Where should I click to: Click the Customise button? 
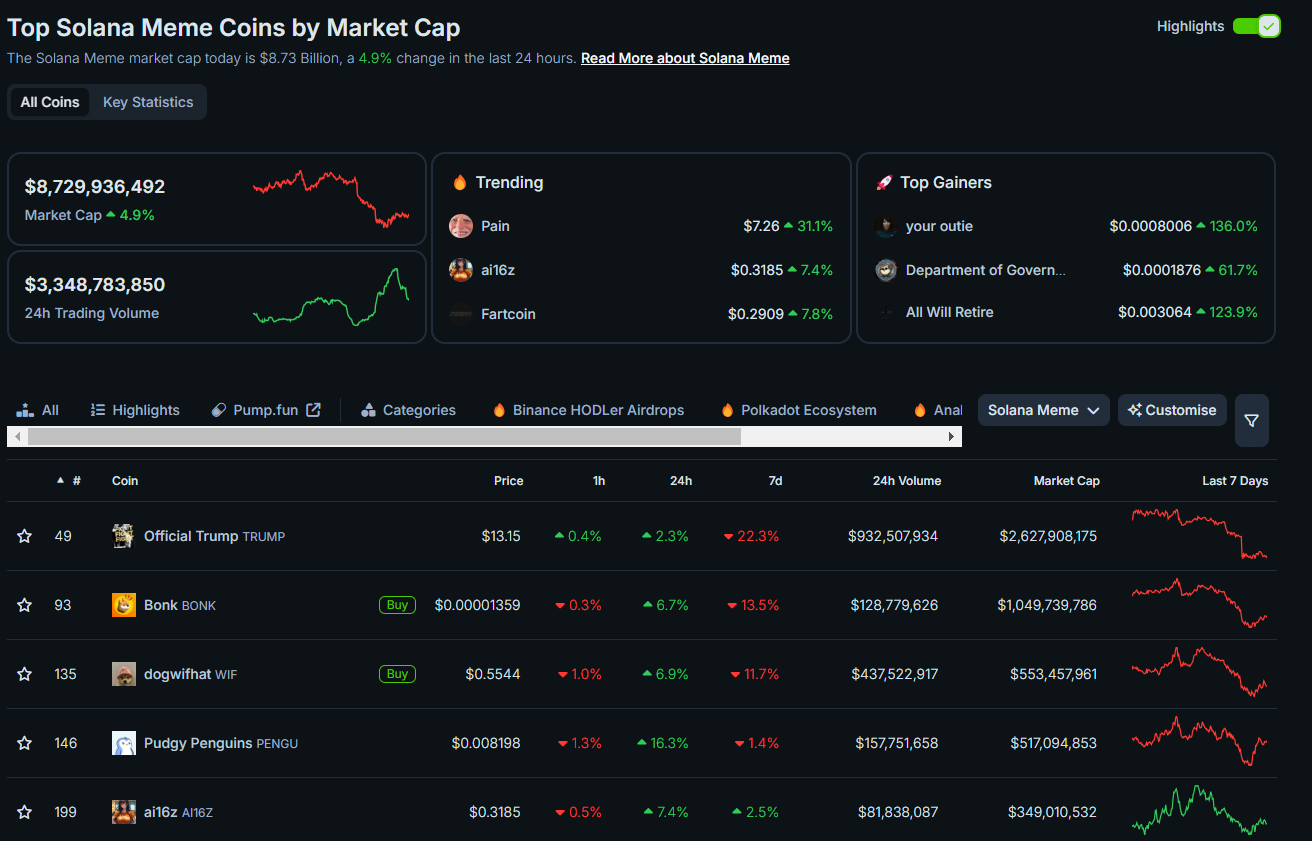pyautogui.click(x=1172, y=410)
